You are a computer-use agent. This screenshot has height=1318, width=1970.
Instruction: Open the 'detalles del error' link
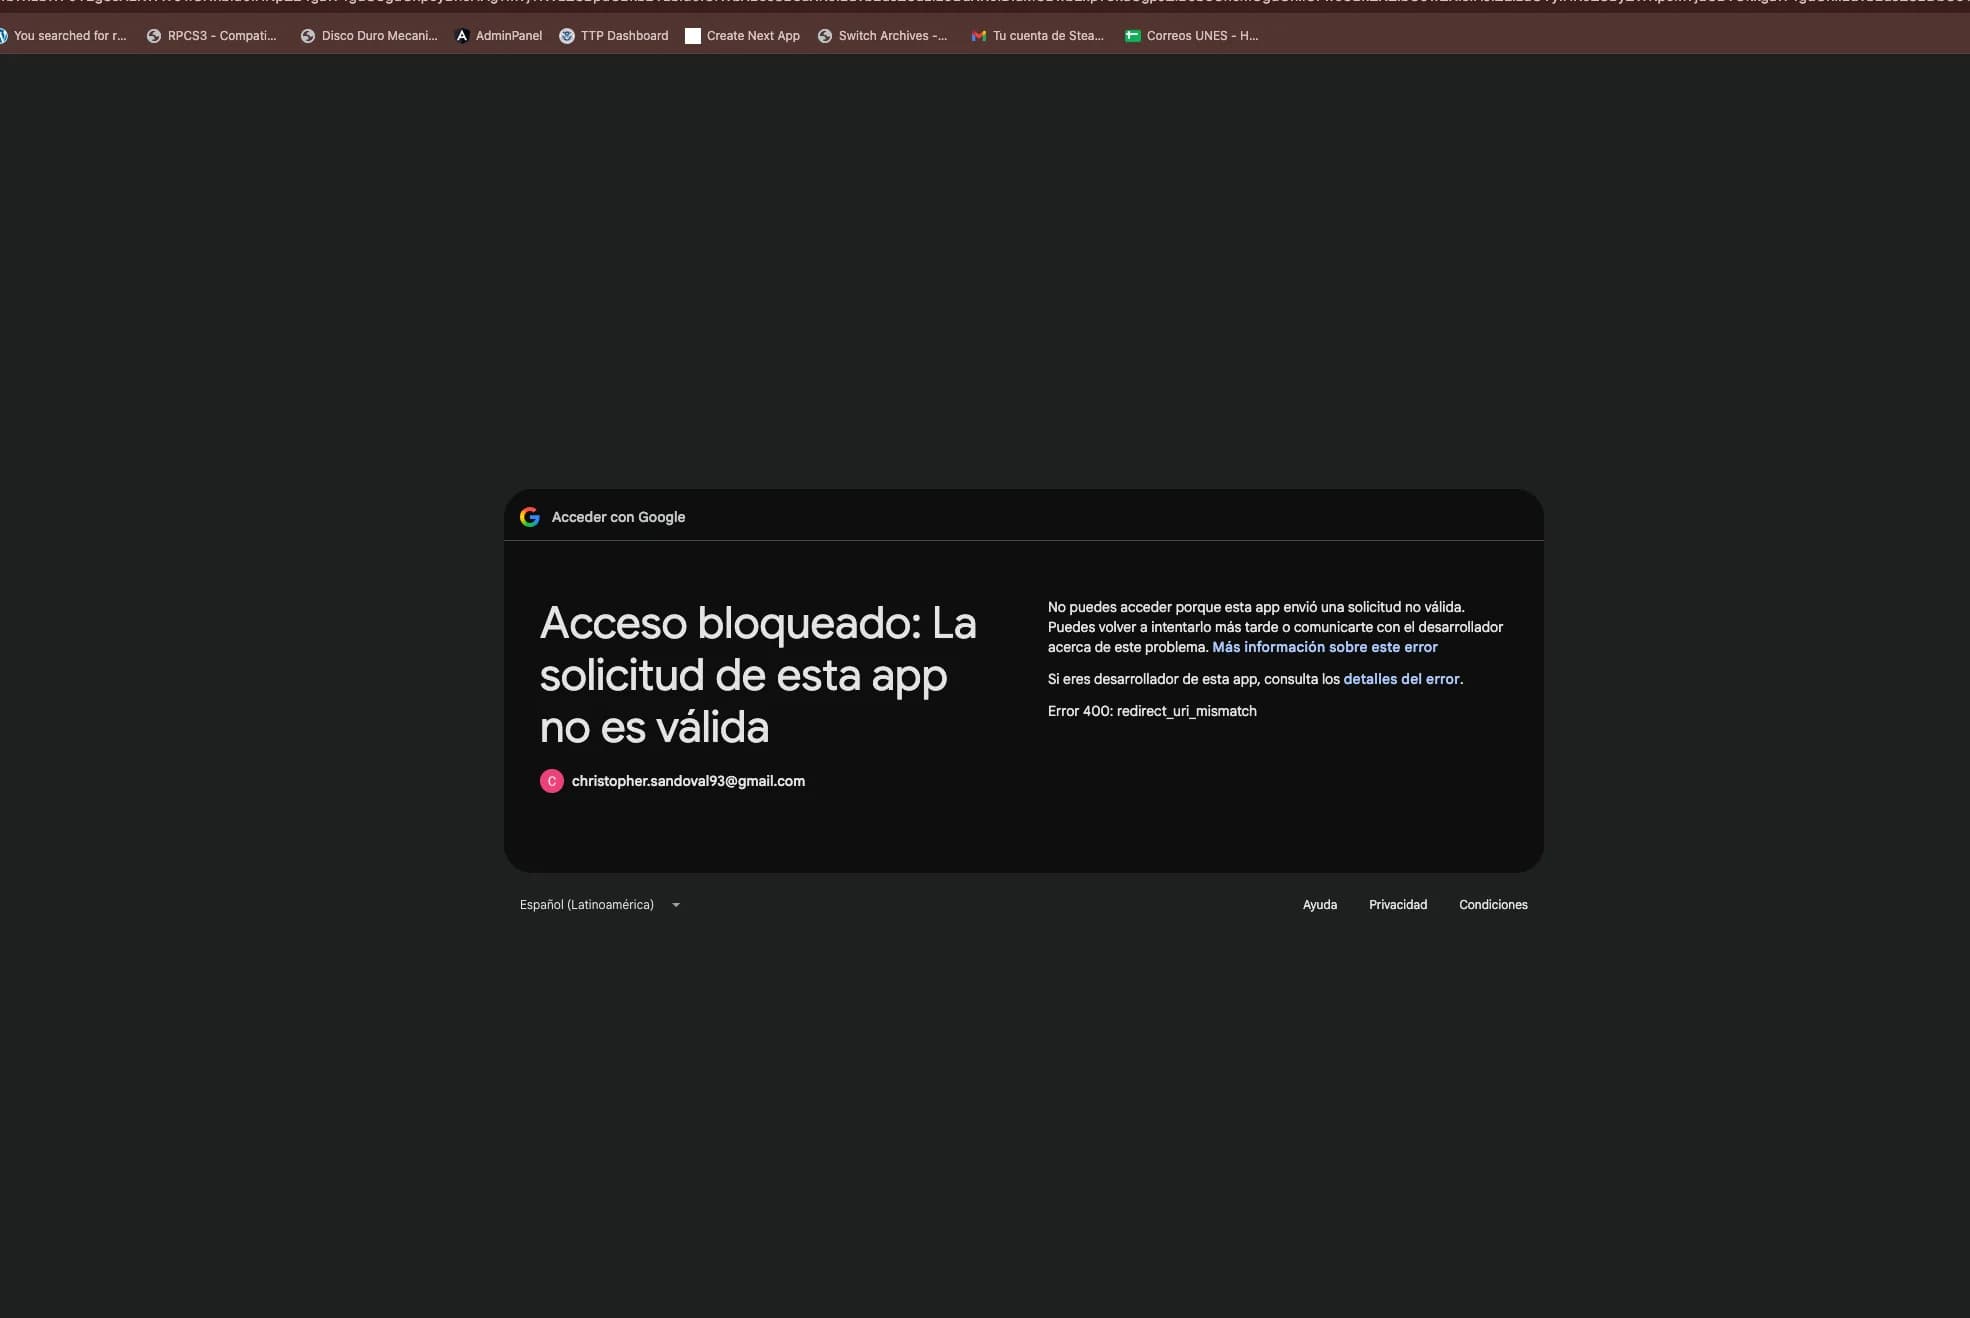(1401, 679)
